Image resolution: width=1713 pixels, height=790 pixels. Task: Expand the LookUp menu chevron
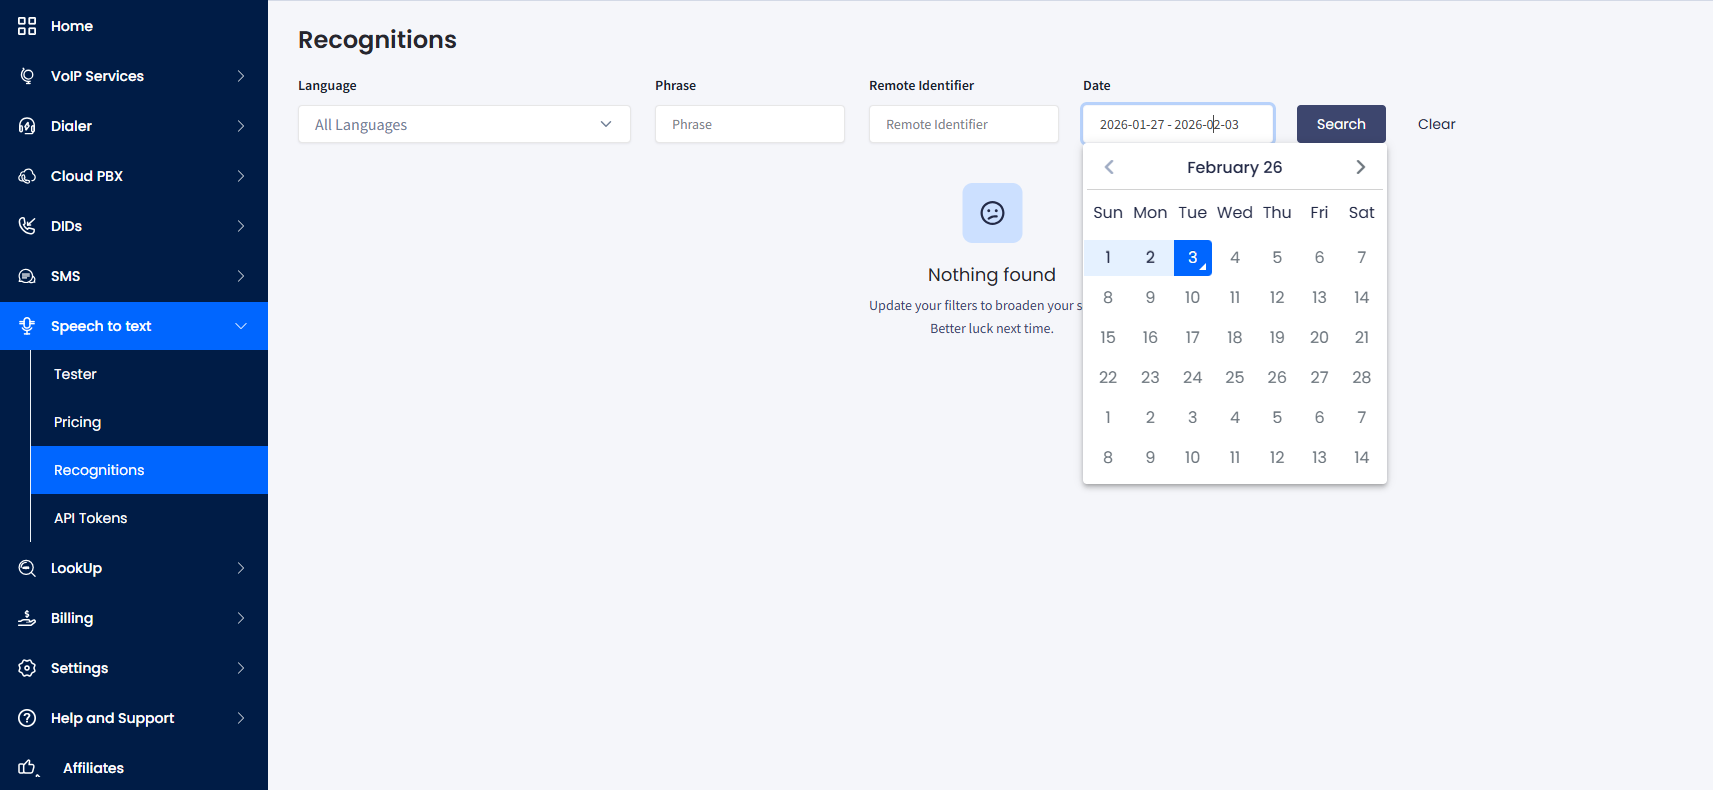pos(241,568)
